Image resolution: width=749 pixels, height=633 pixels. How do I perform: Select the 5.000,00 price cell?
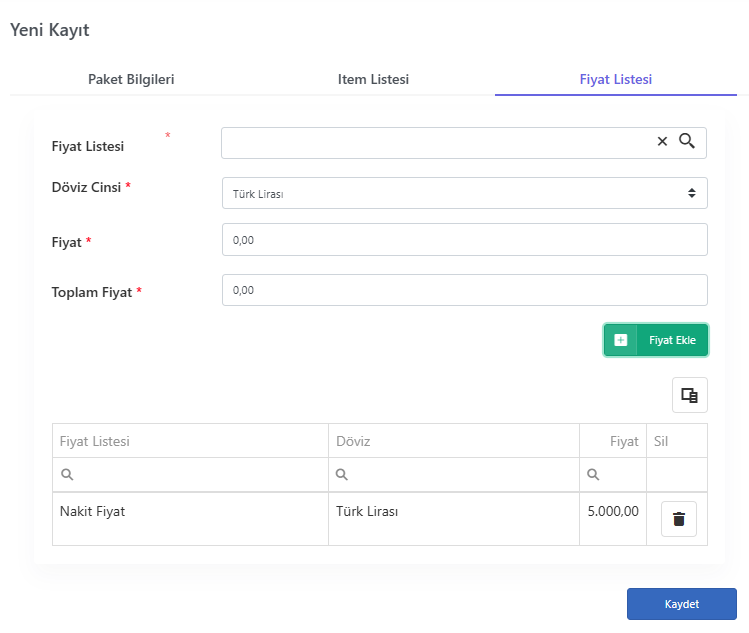[x=613, y=519]
